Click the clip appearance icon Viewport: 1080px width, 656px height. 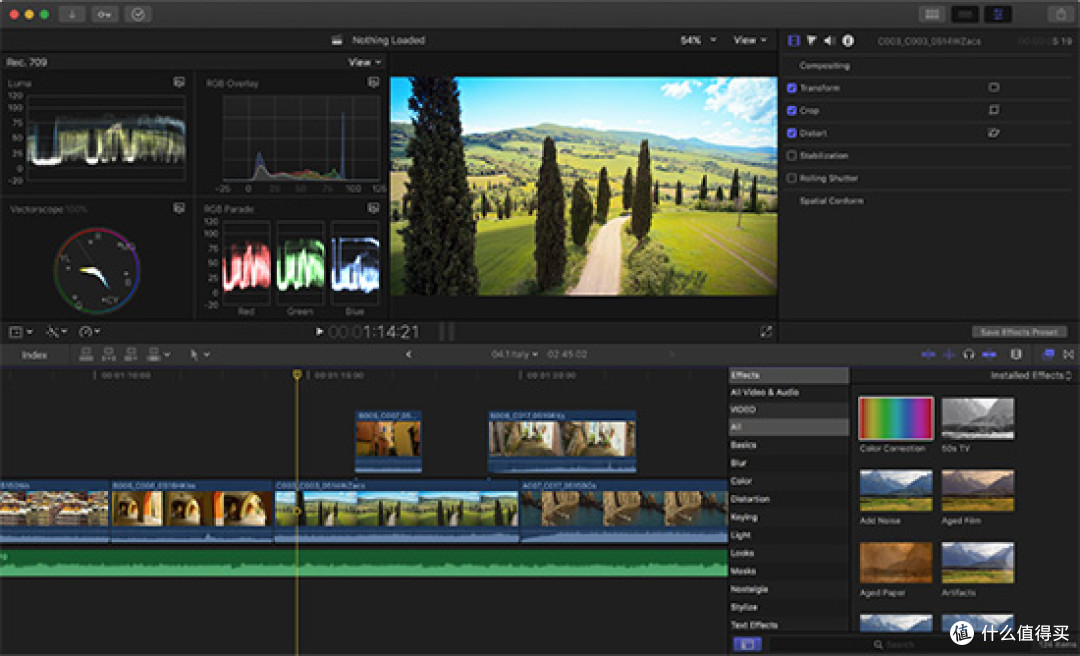click(1016, 354)
